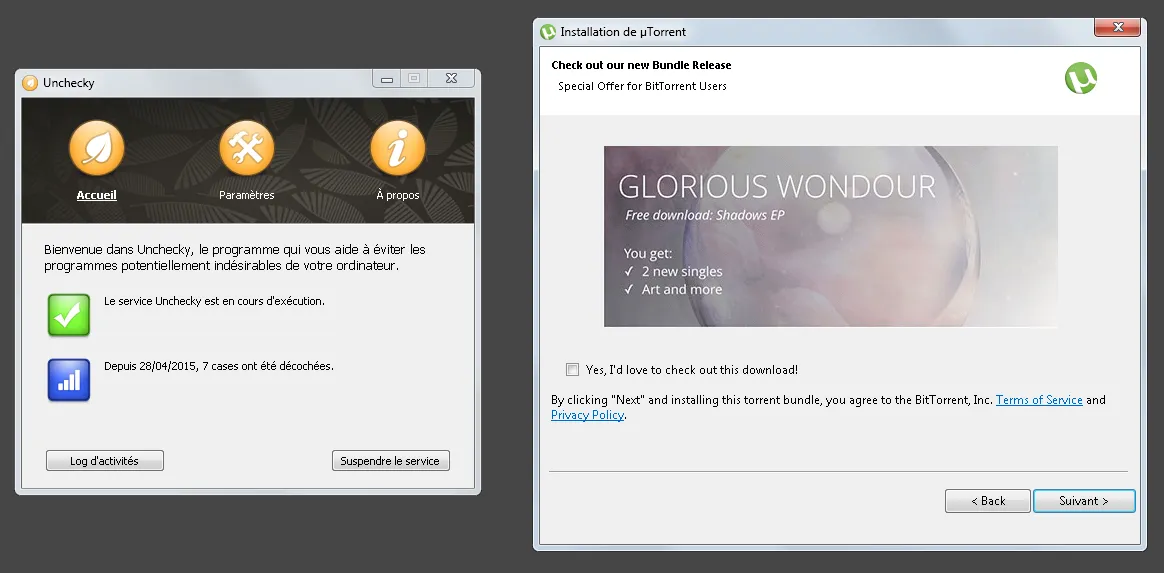
Task: Click the "Art and more" banner line
Action: 681,289
